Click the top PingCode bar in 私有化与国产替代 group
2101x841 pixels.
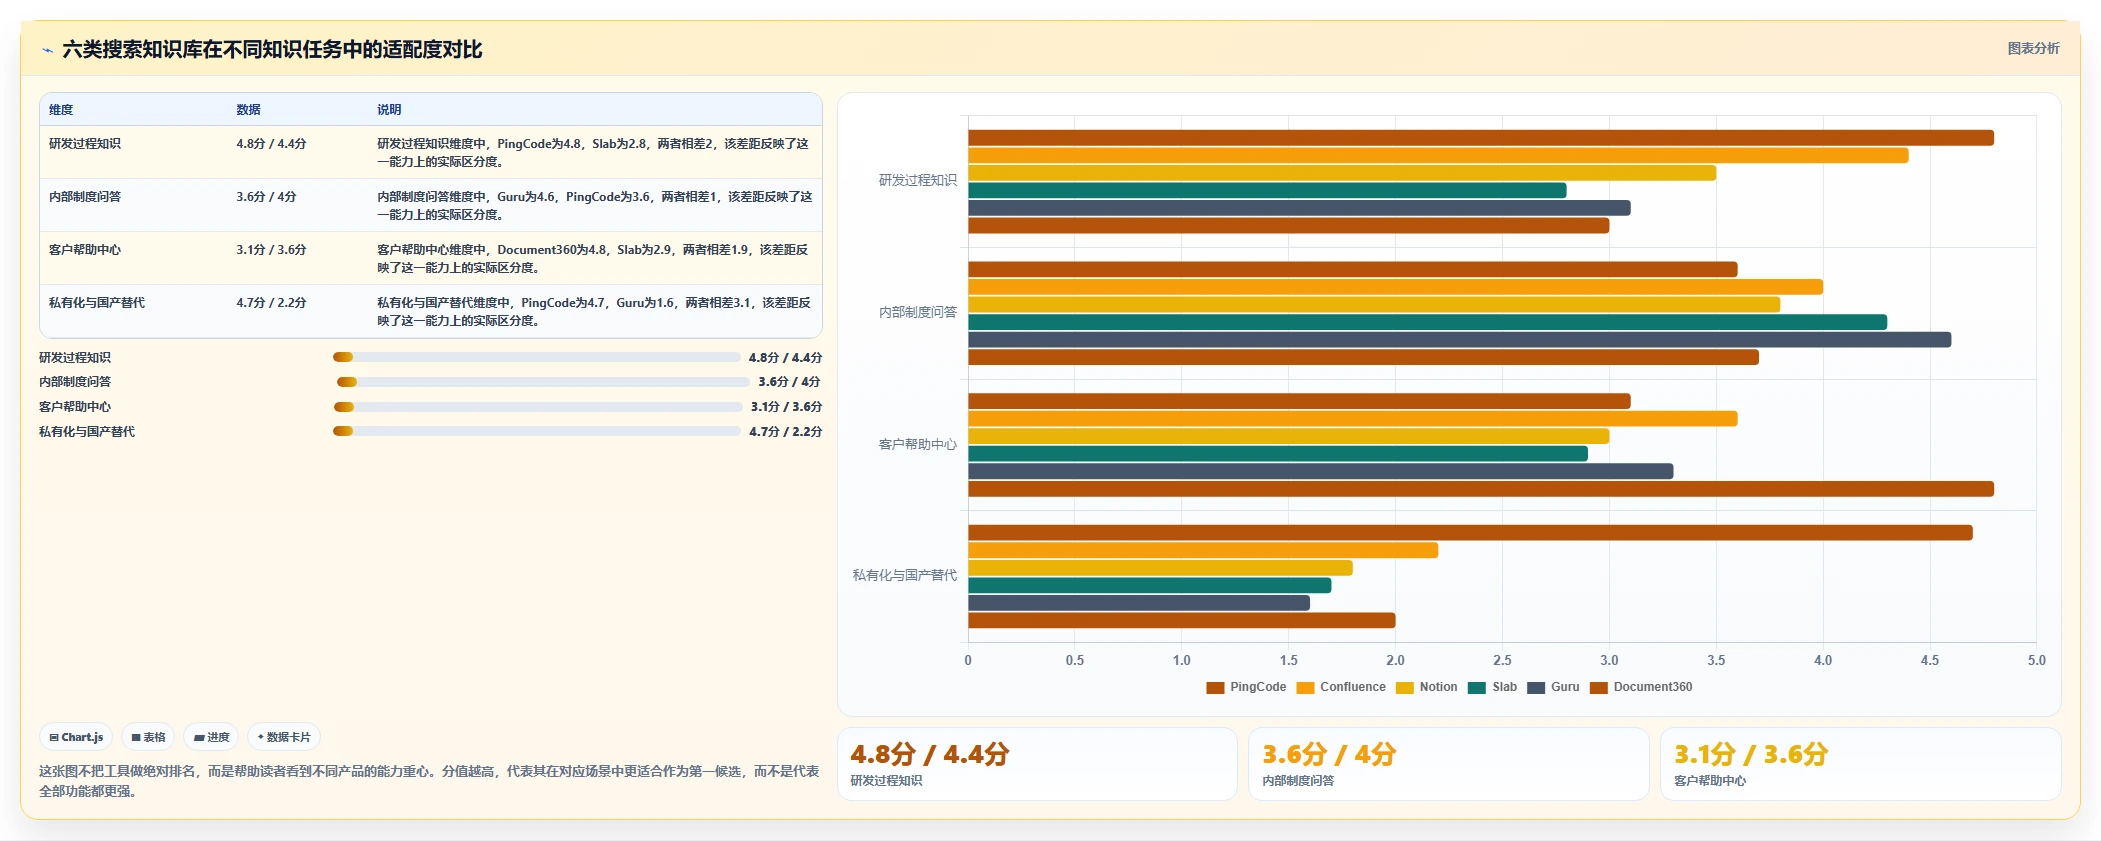tap(1470, 533)
